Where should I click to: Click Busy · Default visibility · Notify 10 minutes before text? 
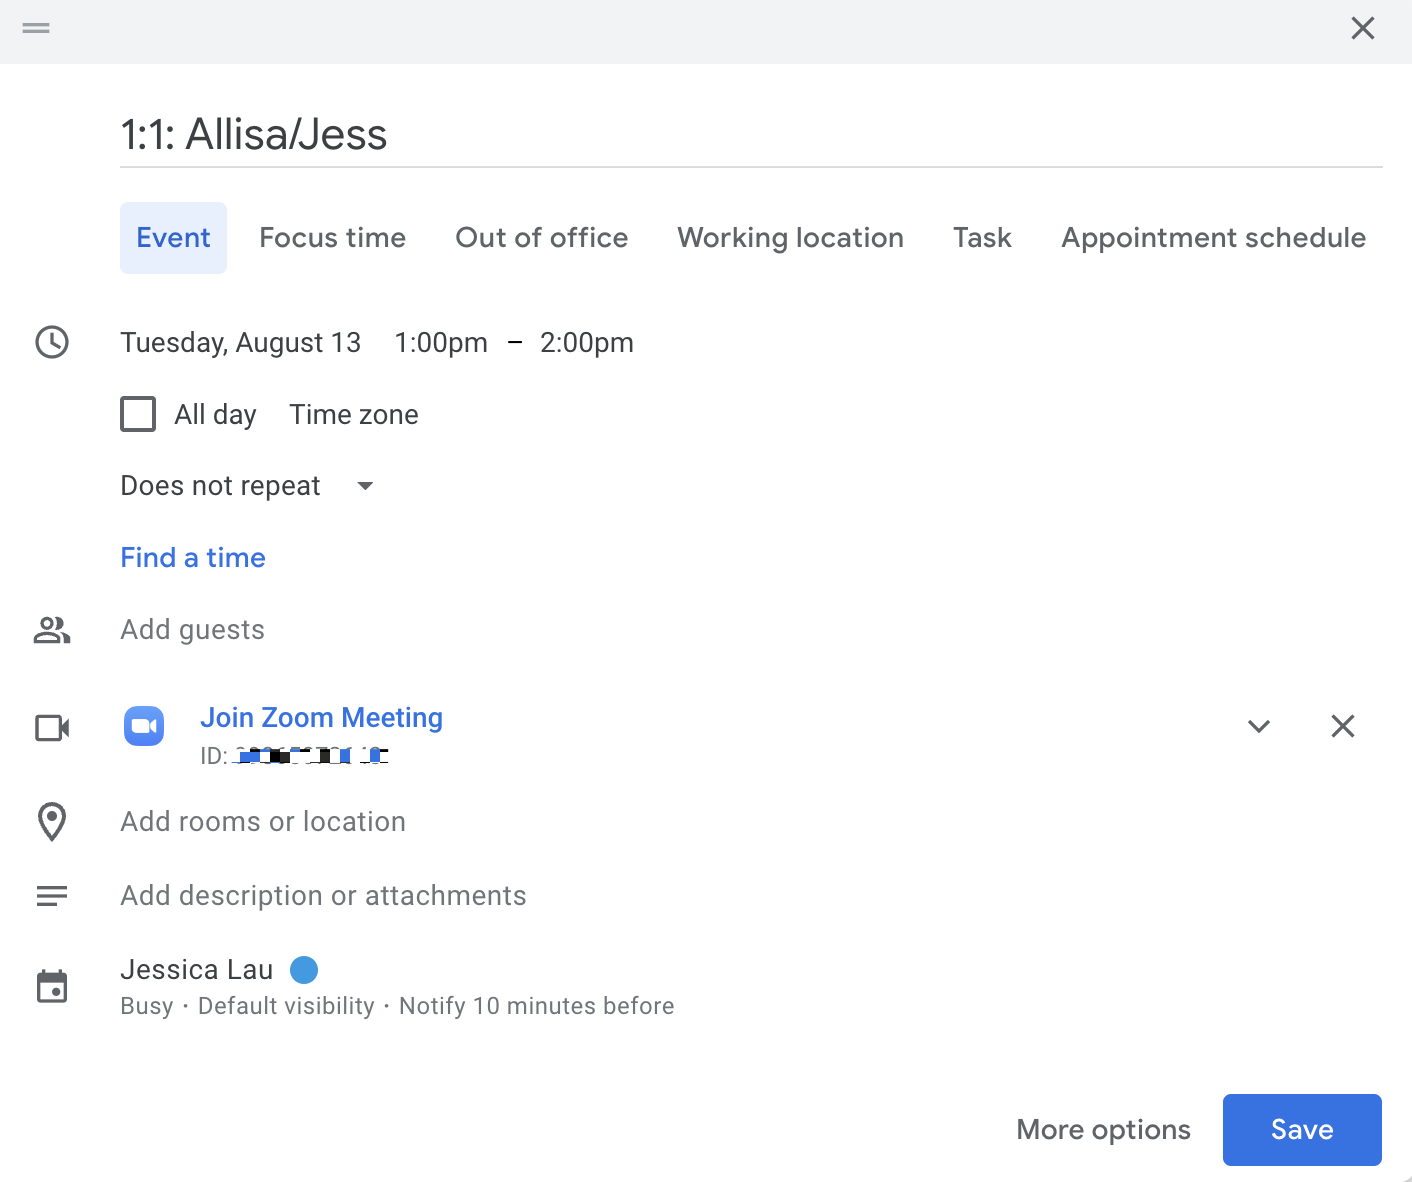[397, 1006]
